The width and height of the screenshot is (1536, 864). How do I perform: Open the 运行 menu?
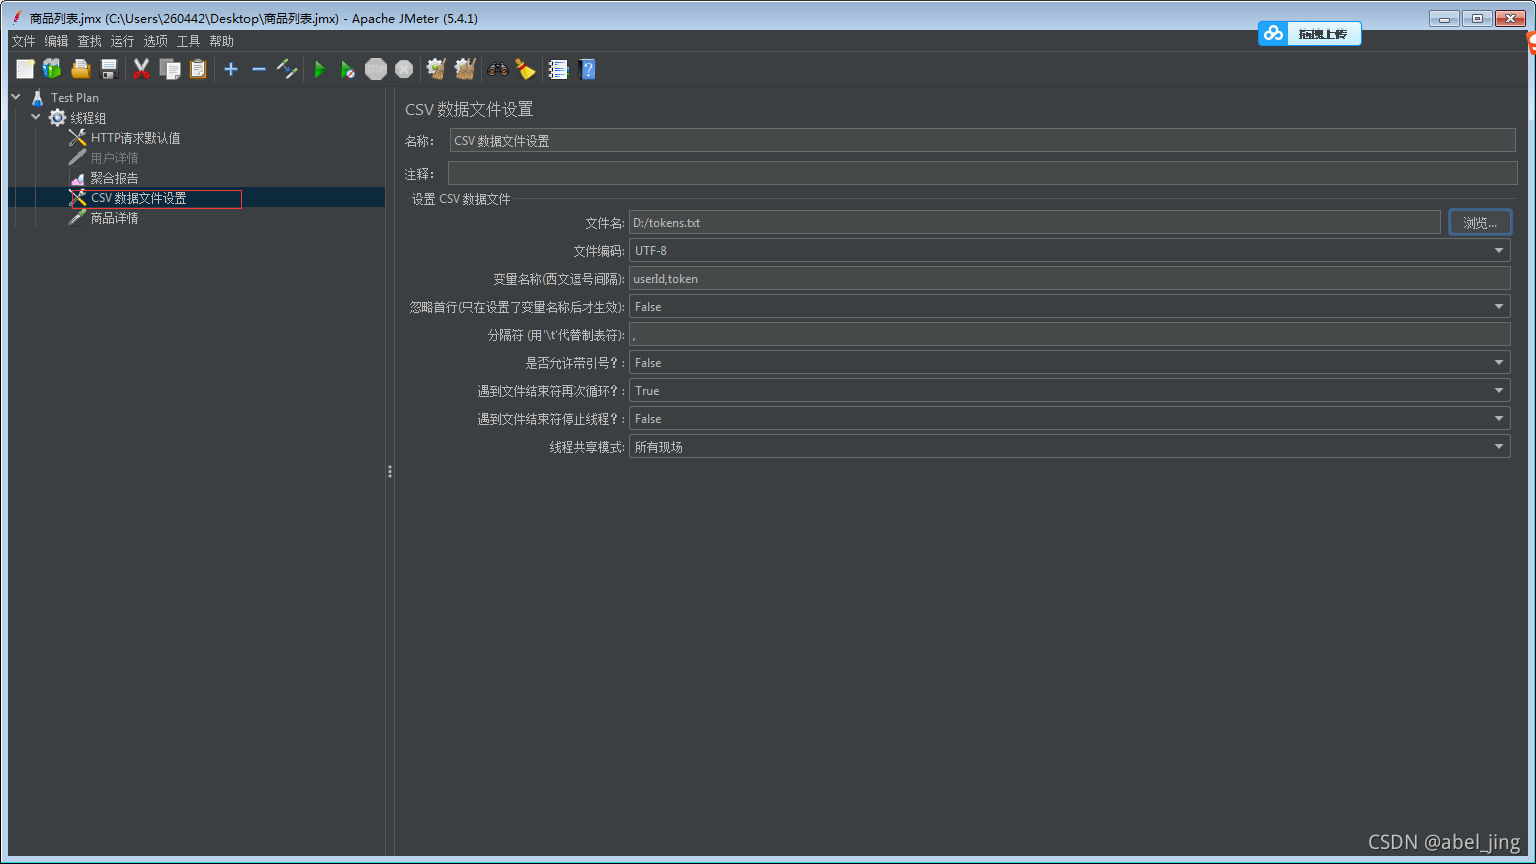tap(122, 40)
